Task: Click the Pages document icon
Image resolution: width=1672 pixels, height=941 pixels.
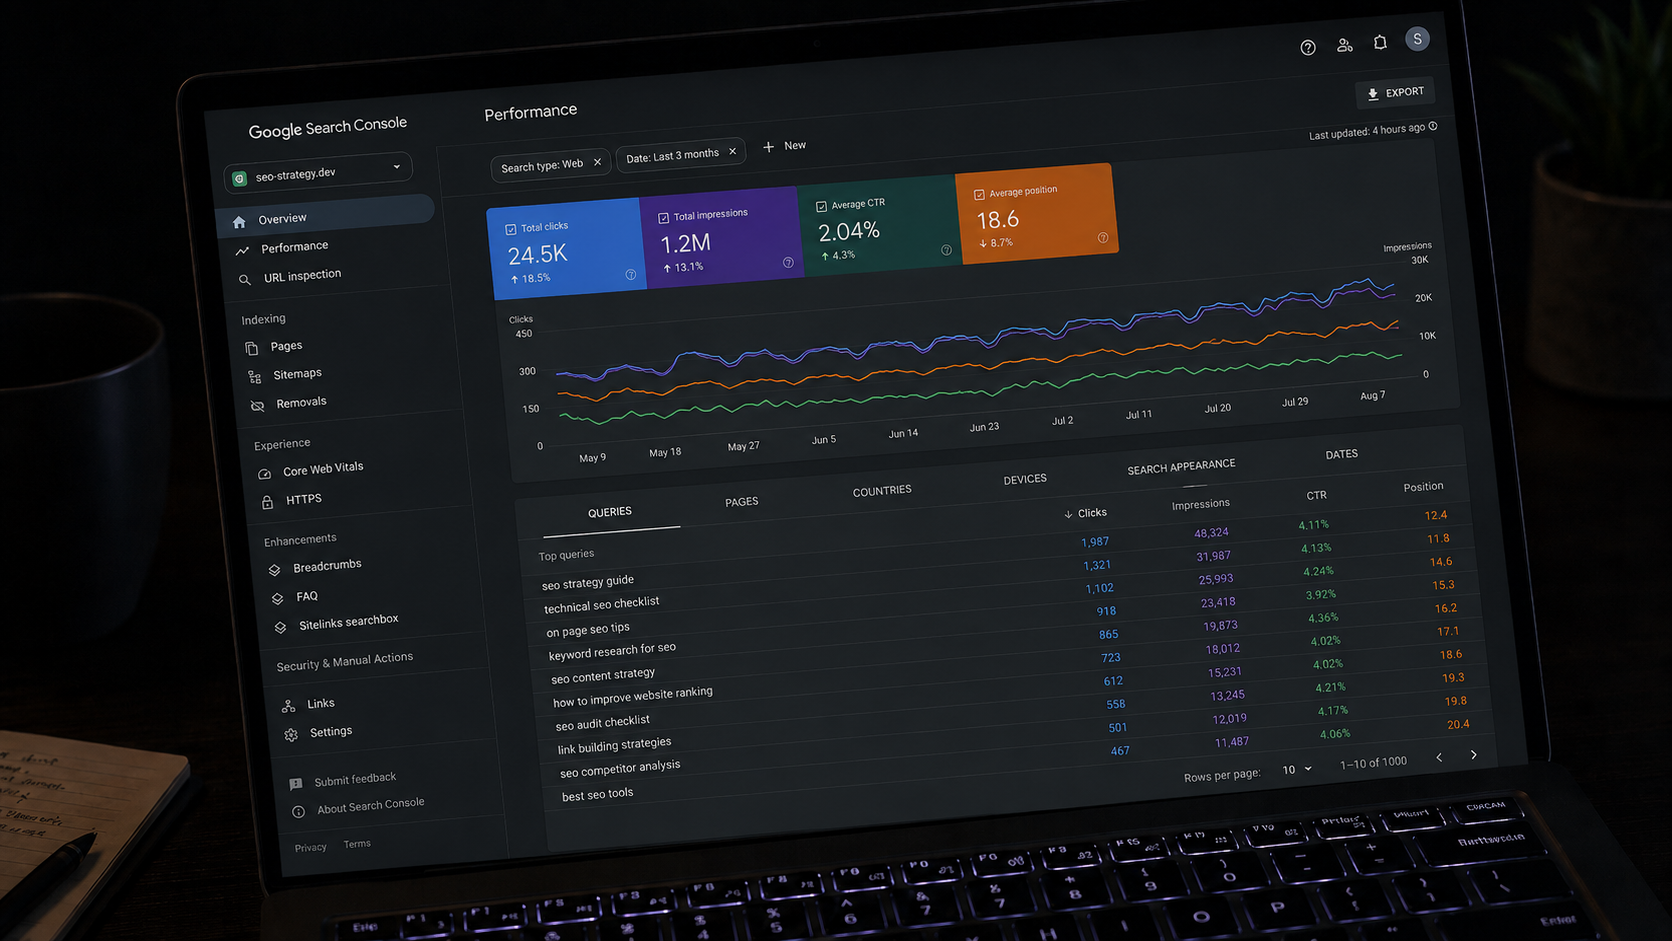Action: point(252,348)
